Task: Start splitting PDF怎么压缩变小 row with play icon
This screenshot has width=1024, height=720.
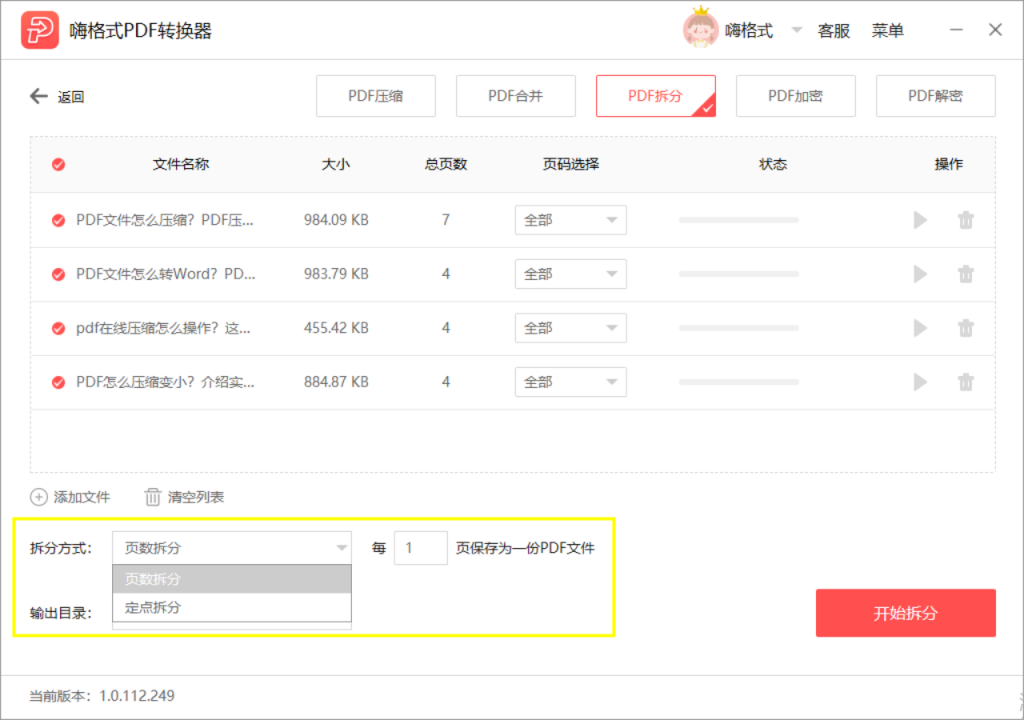Action: tap(920, 382)
